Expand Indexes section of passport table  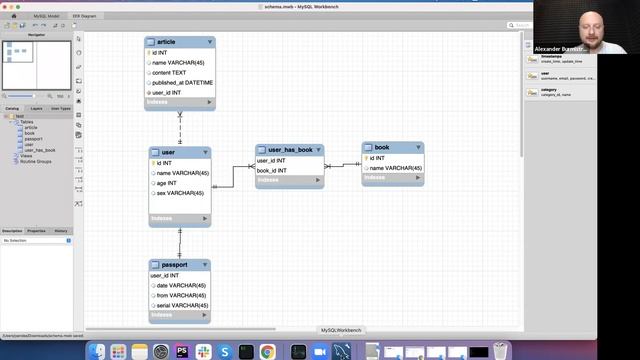[204, 315]
